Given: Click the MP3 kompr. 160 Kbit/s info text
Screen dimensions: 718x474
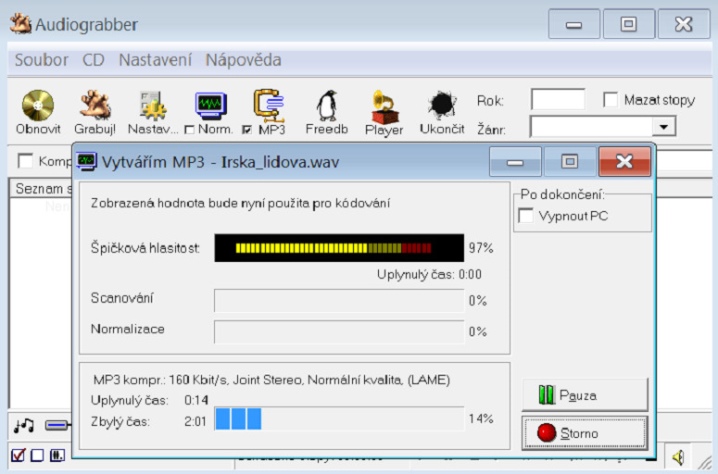Looking at the screenshot, I should [272, 380].
